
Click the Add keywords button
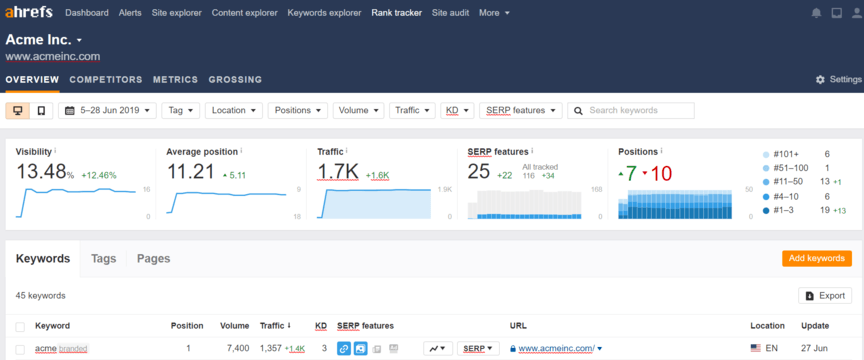click(817, 259)
